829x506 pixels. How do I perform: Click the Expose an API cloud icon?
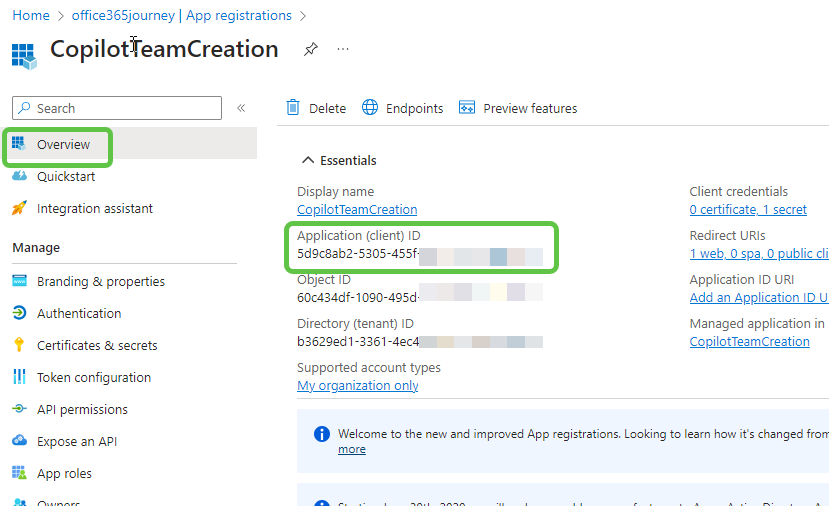coord(19,440)
